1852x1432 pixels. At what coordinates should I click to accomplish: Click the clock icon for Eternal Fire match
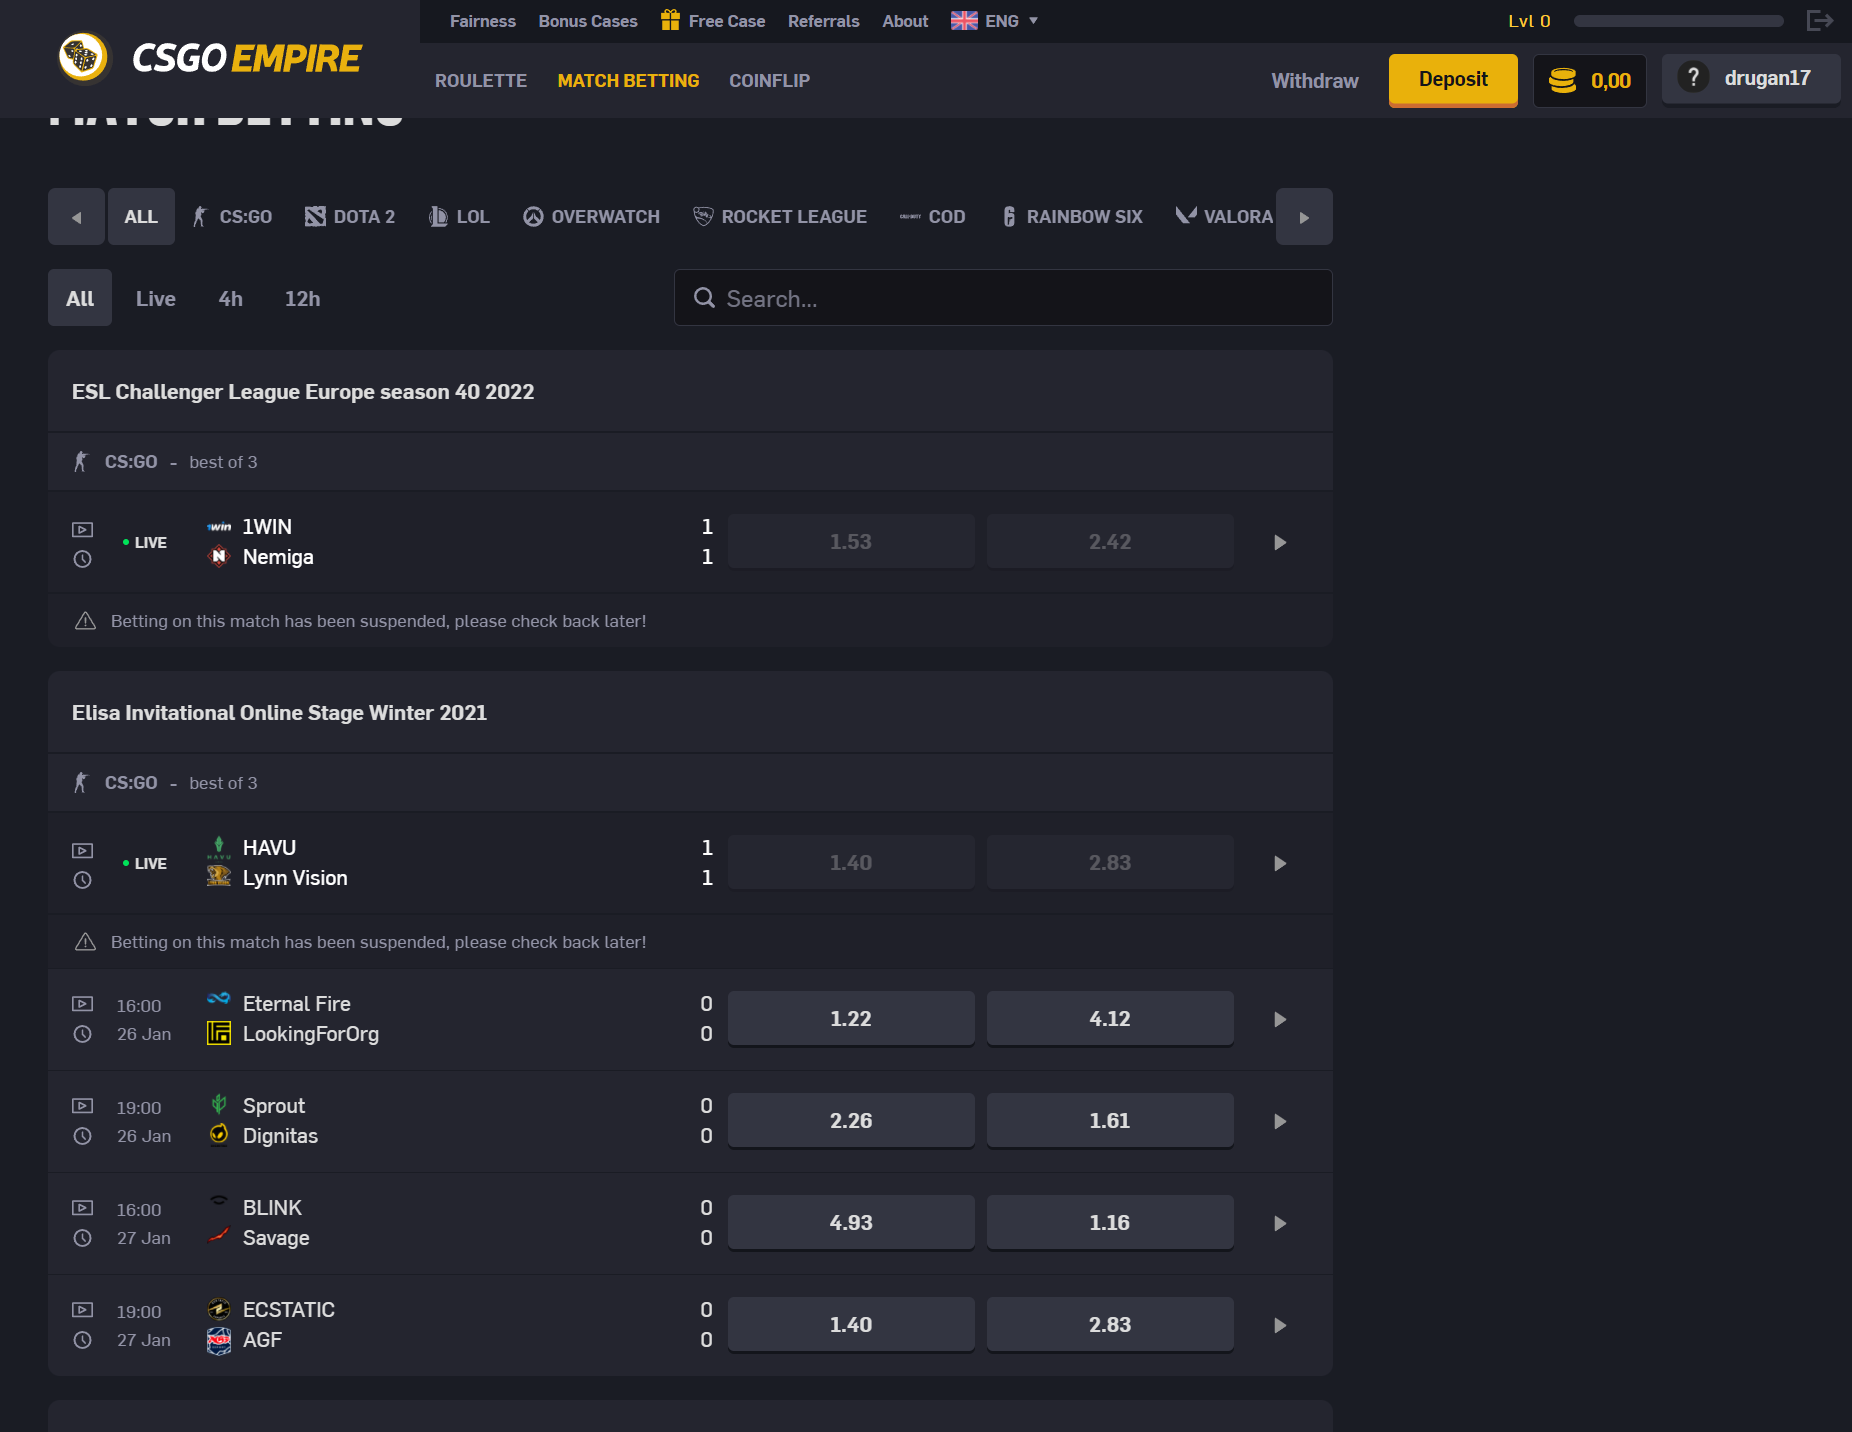tap(83, 1034)
